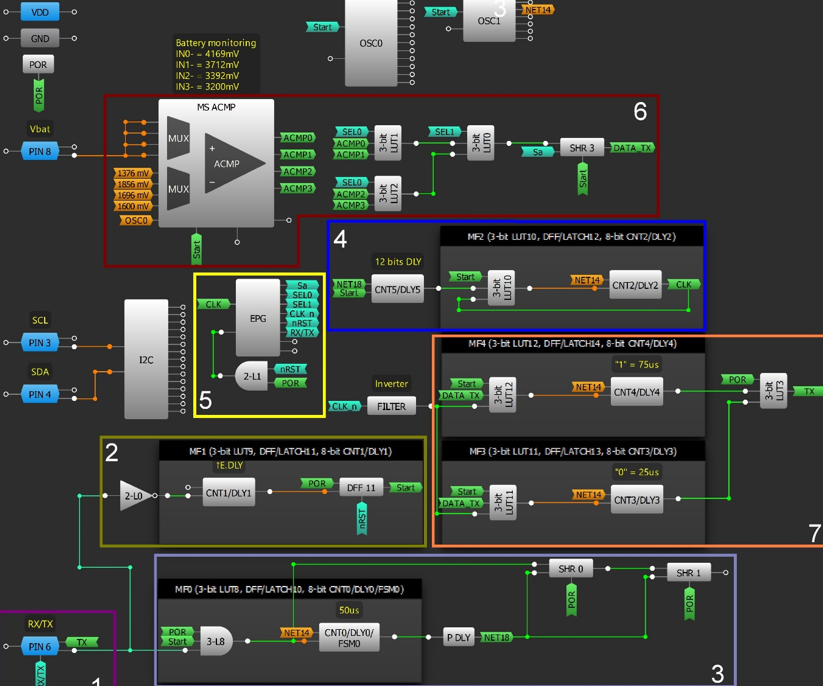Select PIN 8 labeled Vbat
Screen dimensions: 823x686
[x=40, y=151]
